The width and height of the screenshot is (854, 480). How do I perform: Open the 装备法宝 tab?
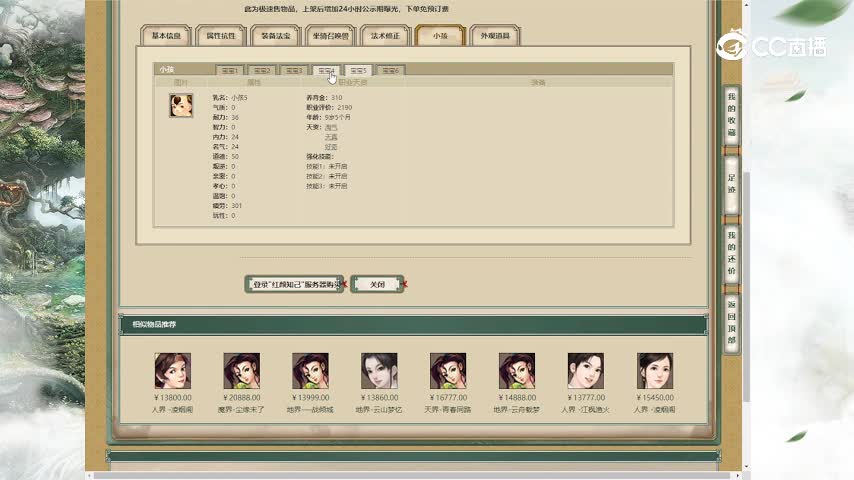point(276,35)
